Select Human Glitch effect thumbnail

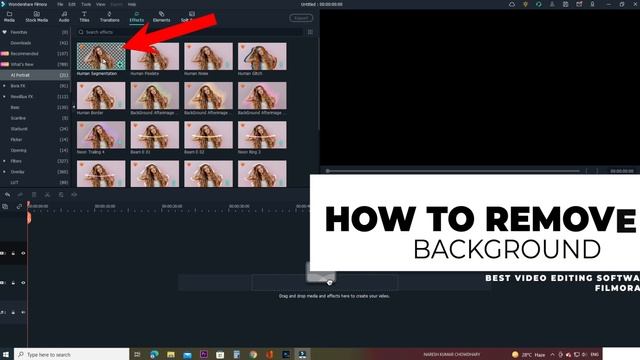click(262, 56)
